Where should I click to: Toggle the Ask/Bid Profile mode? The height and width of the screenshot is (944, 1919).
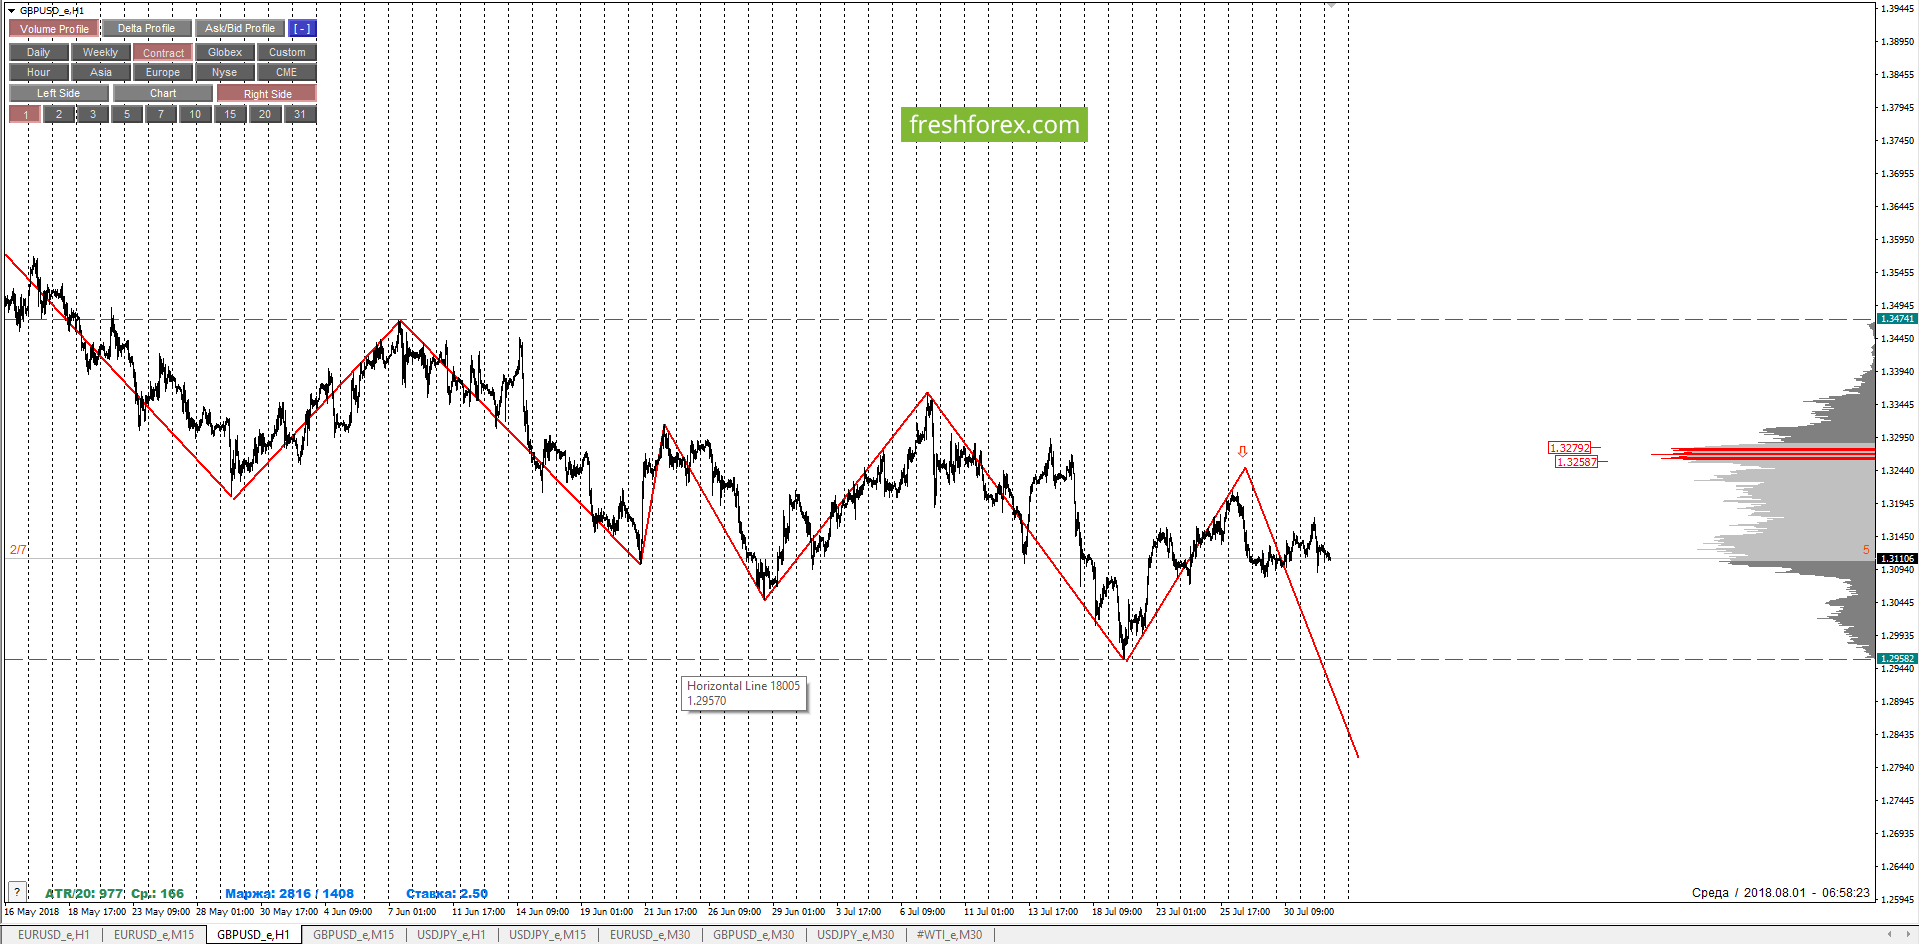240,29
